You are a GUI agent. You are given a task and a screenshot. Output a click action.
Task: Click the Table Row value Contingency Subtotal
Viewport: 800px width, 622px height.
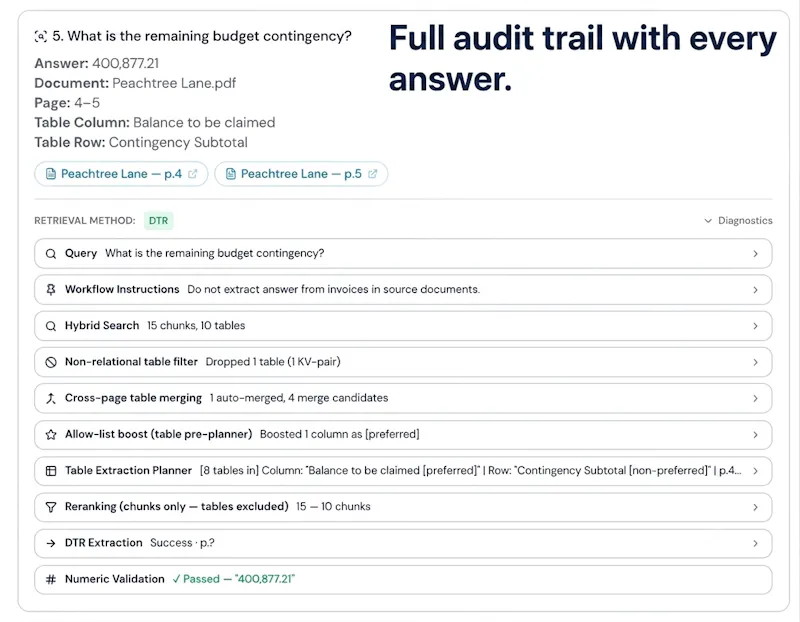point(178,142)
